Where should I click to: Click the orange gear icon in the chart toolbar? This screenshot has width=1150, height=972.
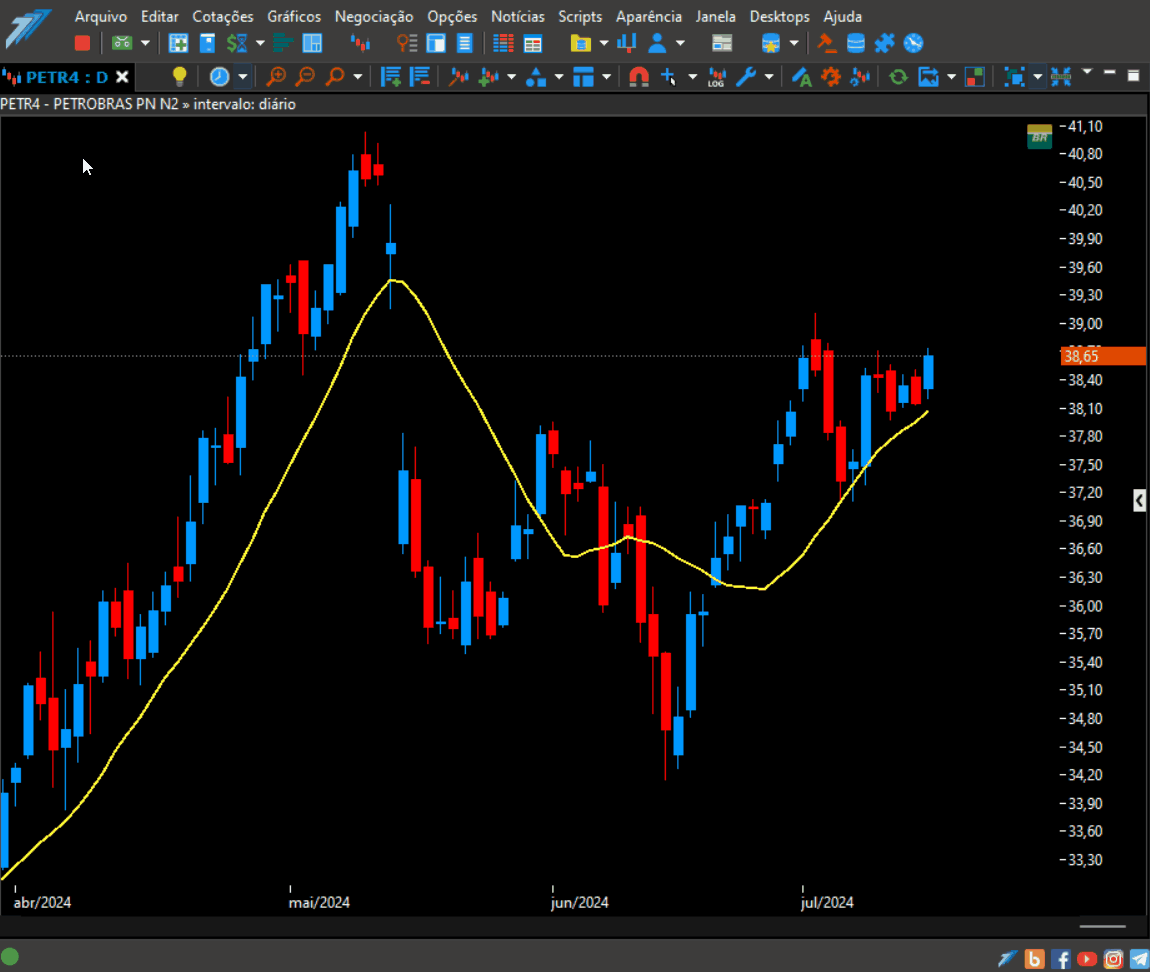(831, 76)
